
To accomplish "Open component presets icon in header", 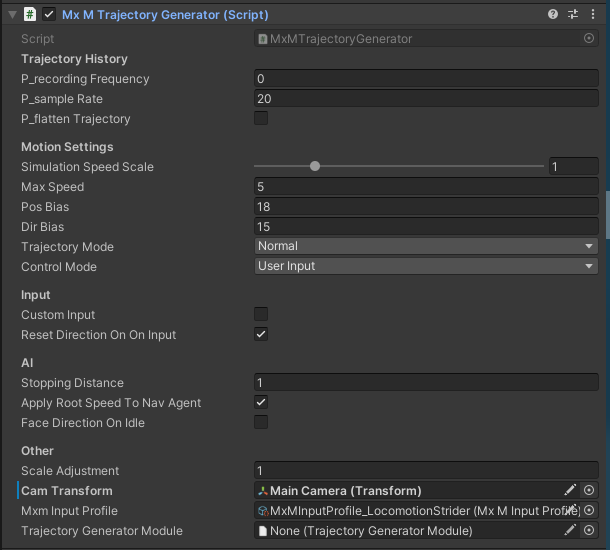I will click(x=573, y=15).
